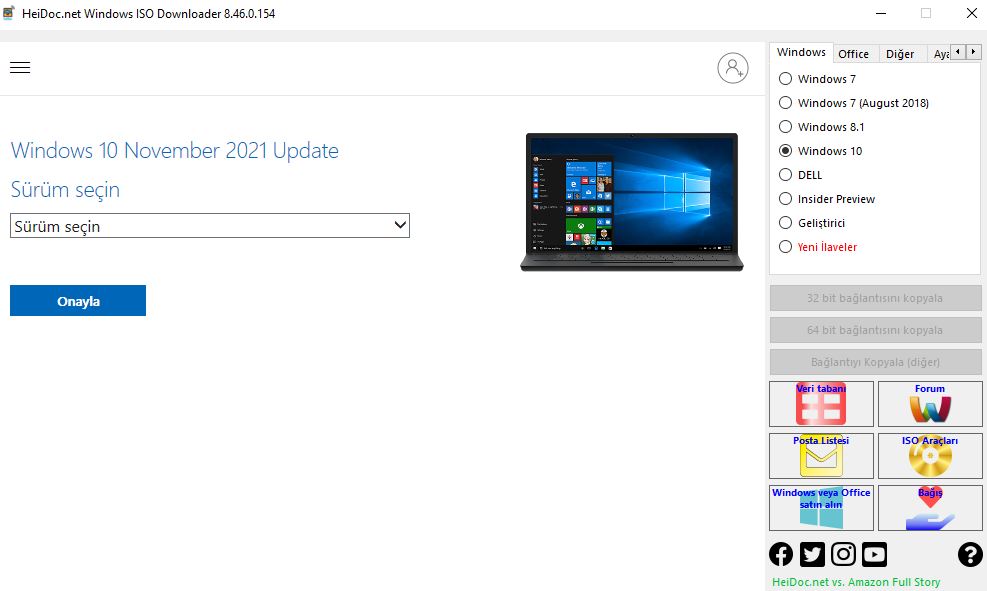Select the Windows 10 radio button
Screen dimensions: 987x591
point(786,150)
